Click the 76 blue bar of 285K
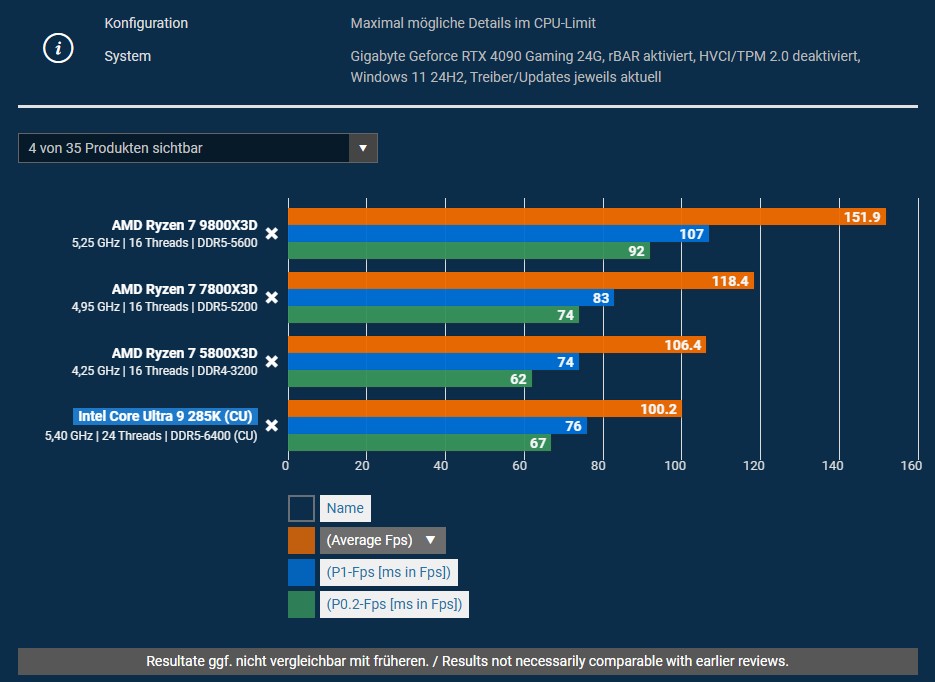 (437, 426)
